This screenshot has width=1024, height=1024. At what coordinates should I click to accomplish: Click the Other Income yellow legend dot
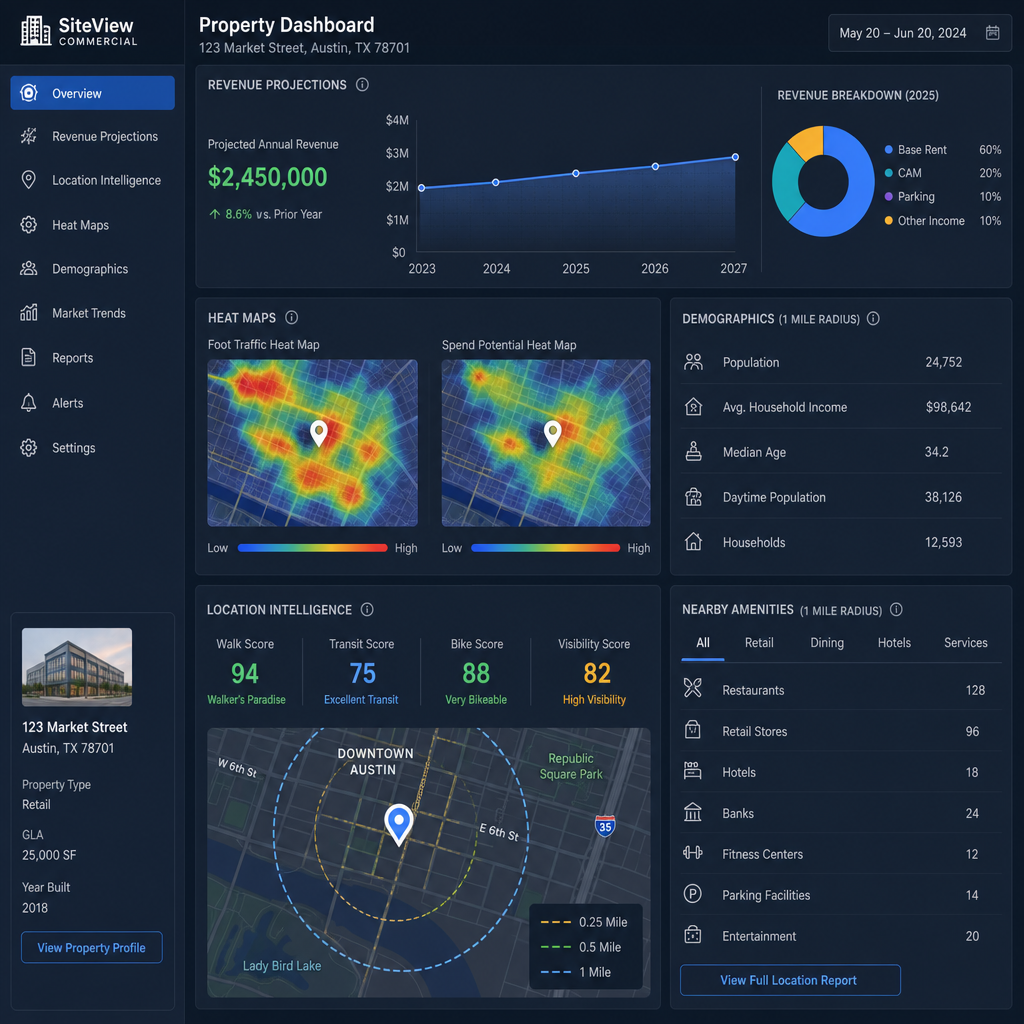(889, 221)
